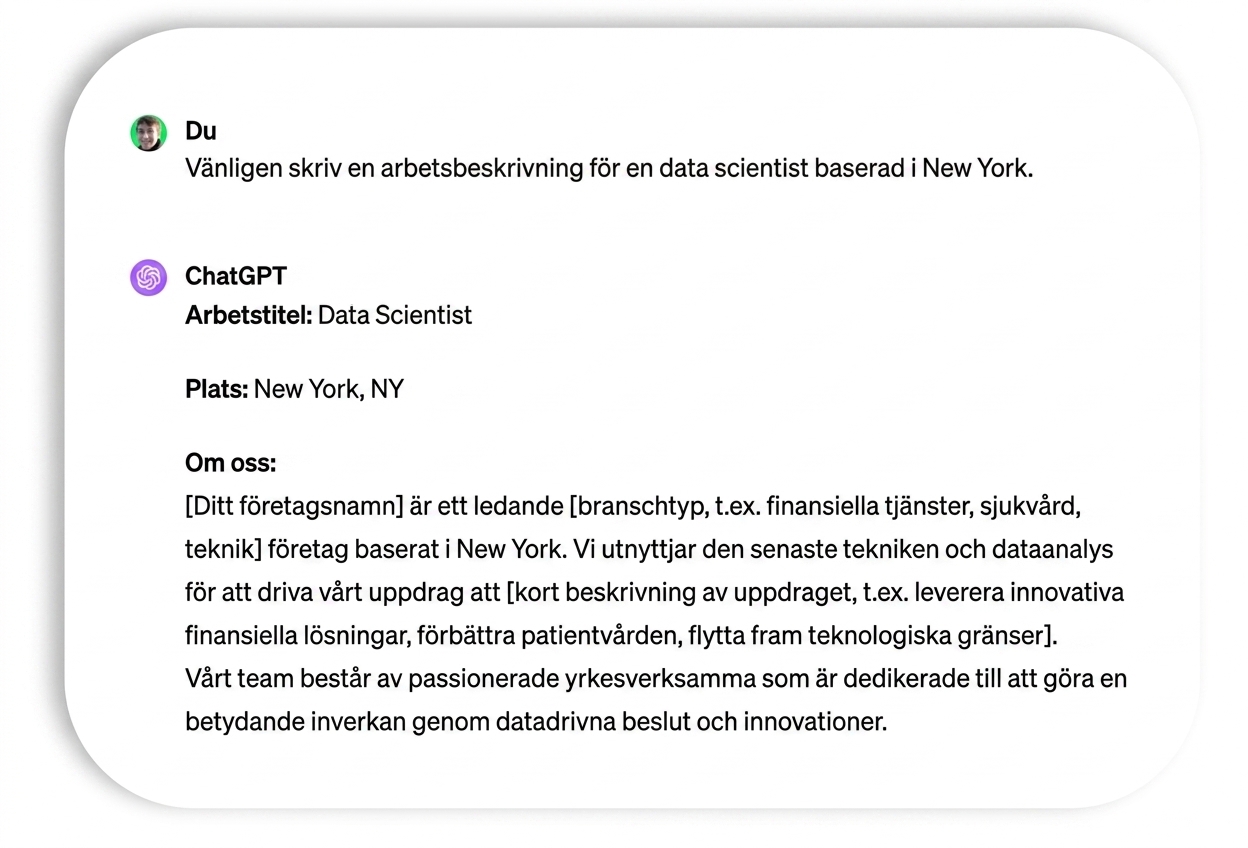Select the "Du" sender name
1248x848 pixels.
point(201,131)
